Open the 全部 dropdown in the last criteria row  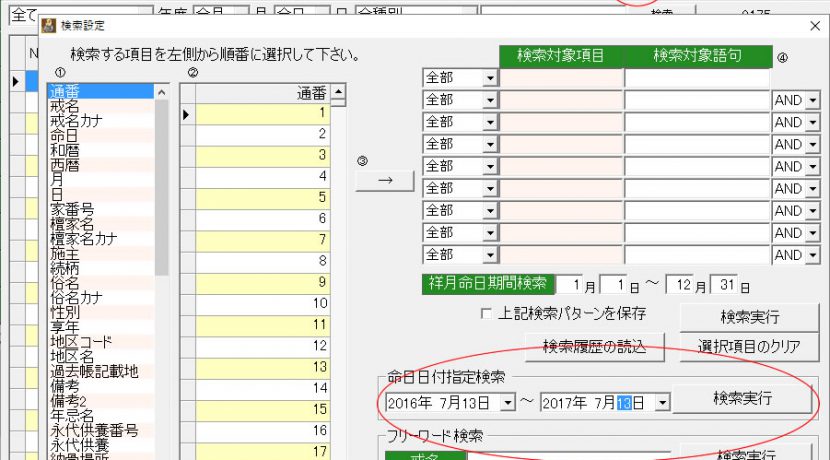(x=490, y=256)
